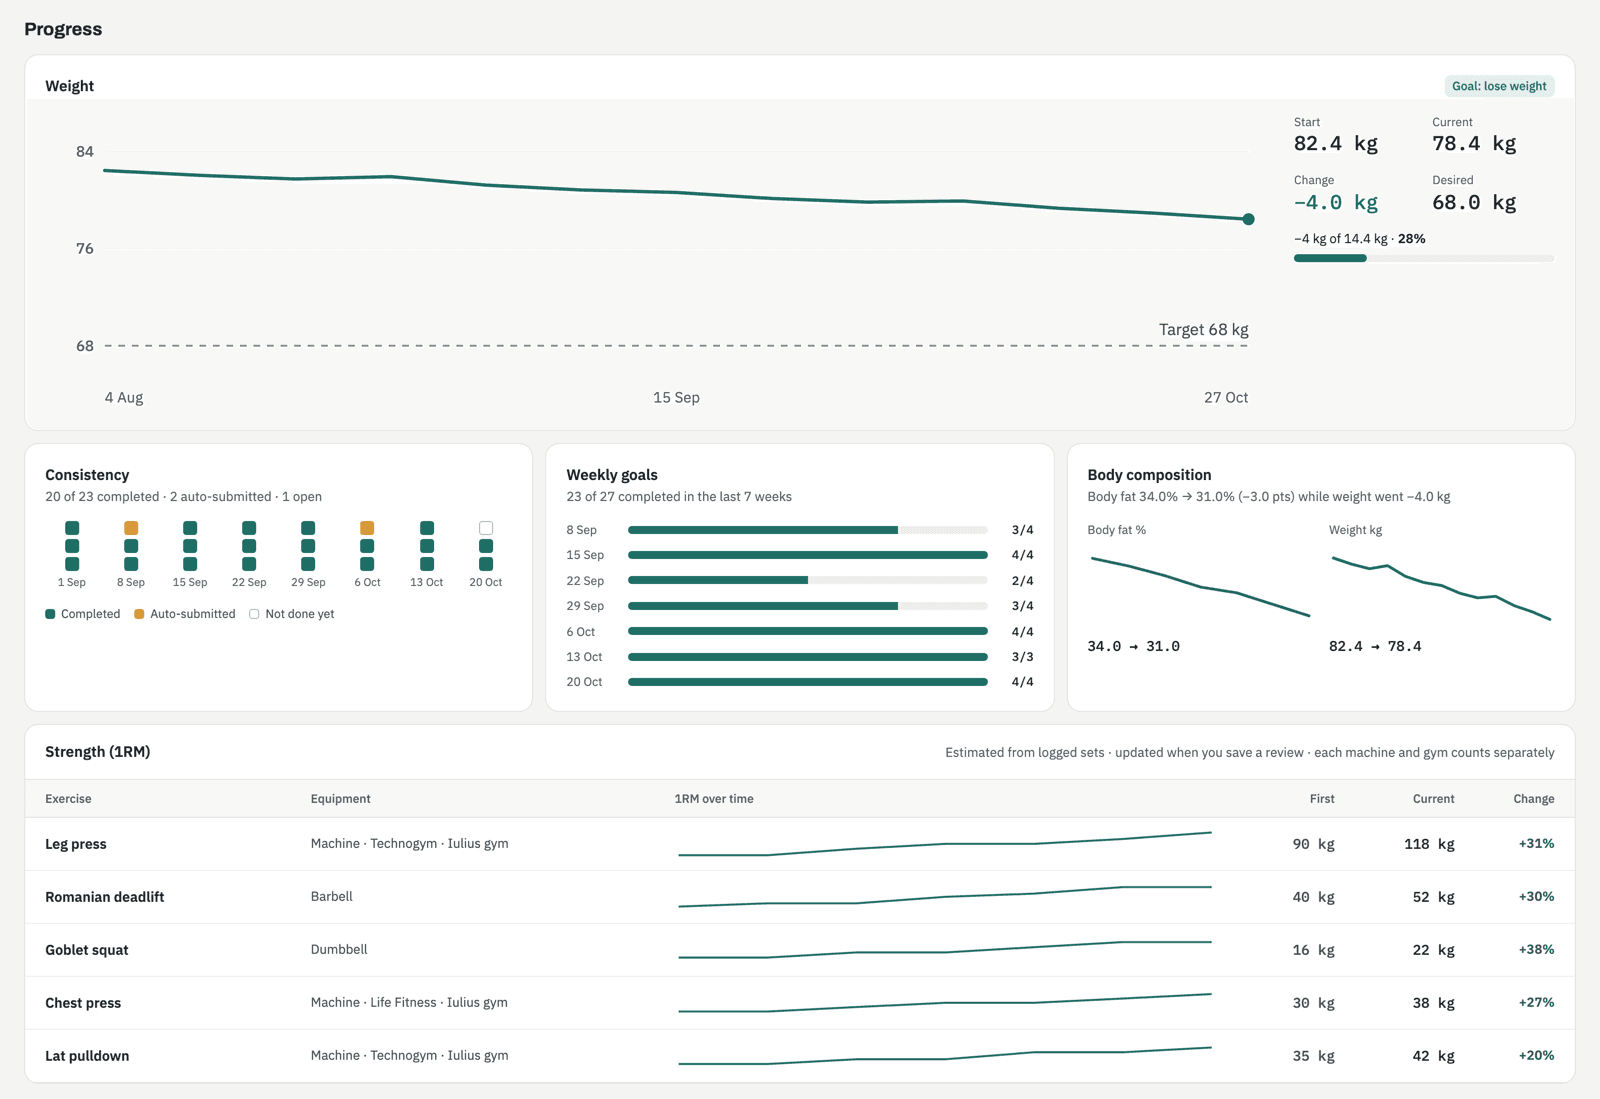Click the 8 Sep weekly goal progress bar

pos(808,530)
